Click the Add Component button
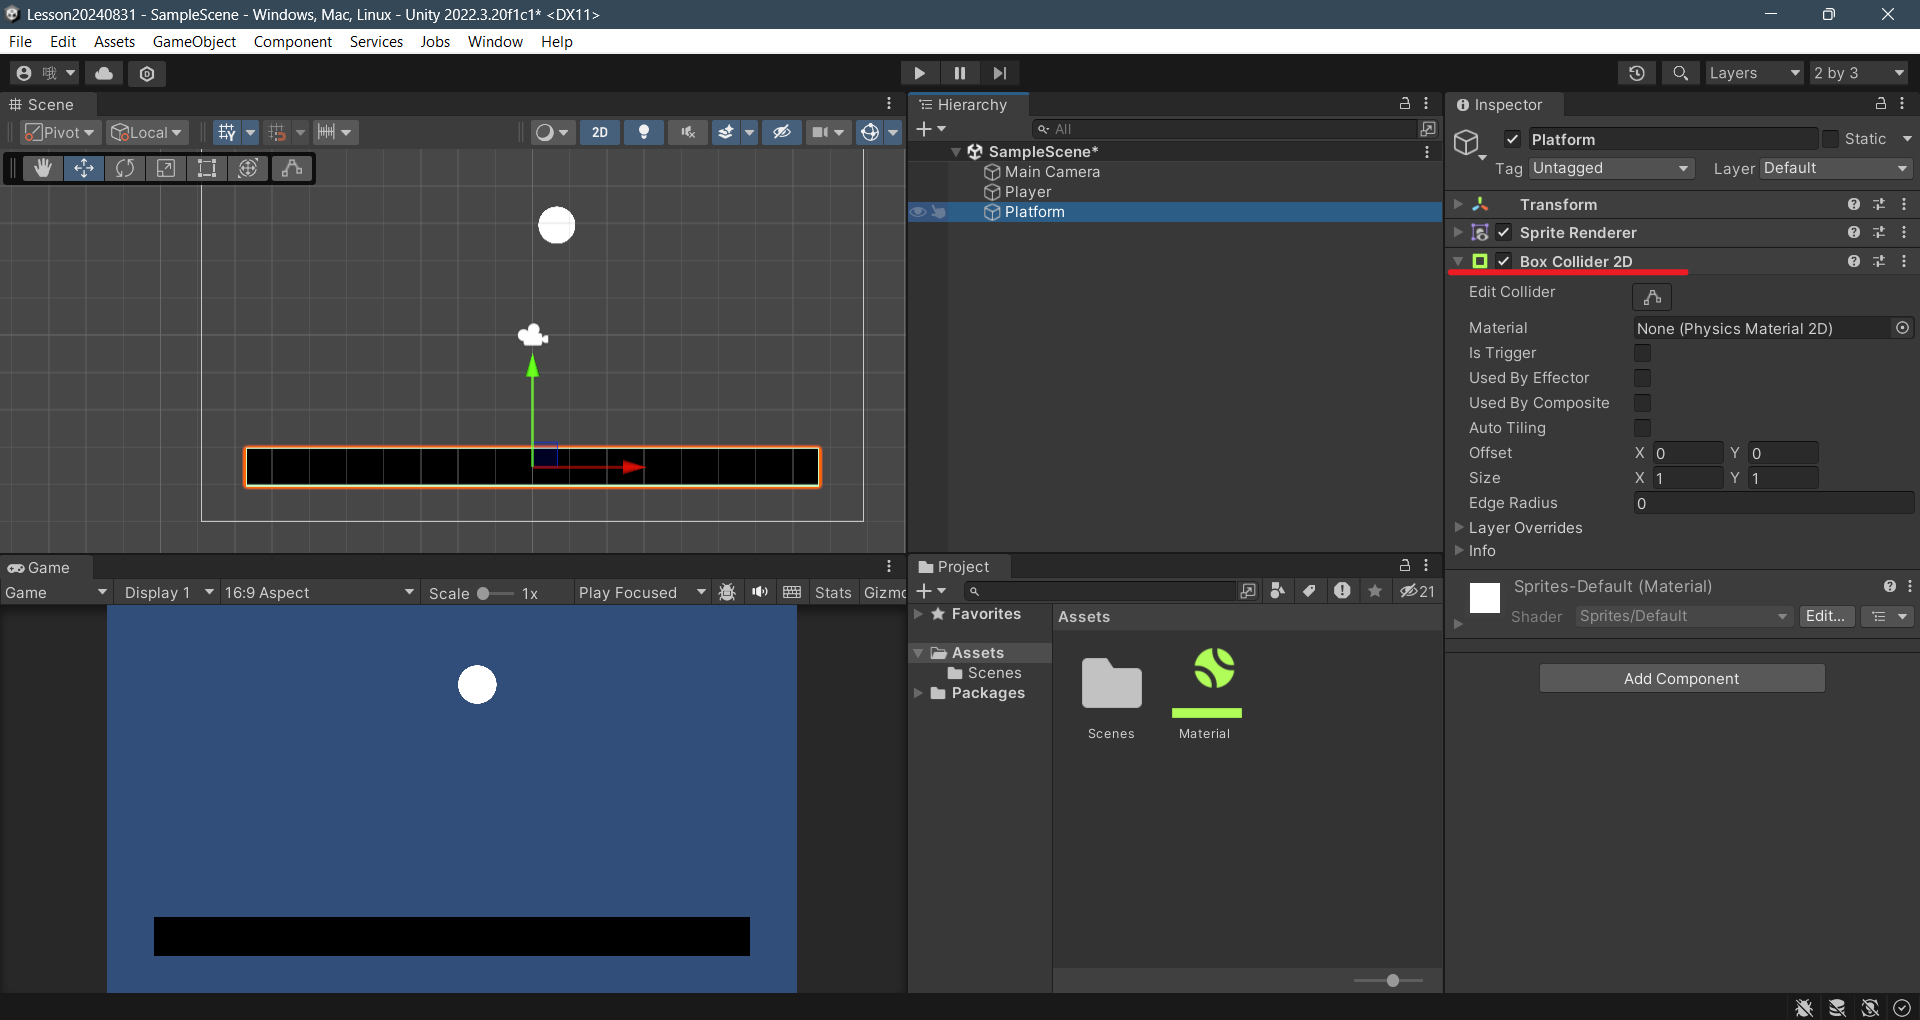The width and height of the screenshot is (1920, 1020). point(1681,678)
